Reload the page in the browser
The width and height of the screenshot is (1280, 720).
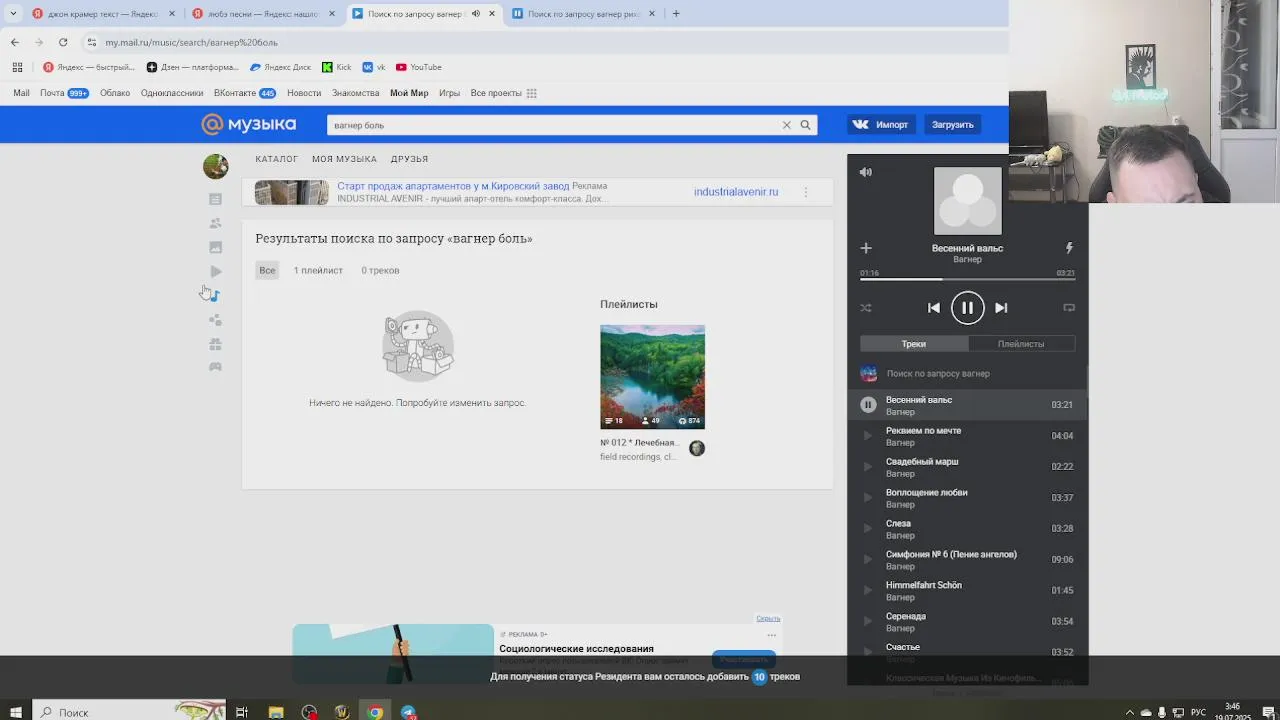coord(63,42)
